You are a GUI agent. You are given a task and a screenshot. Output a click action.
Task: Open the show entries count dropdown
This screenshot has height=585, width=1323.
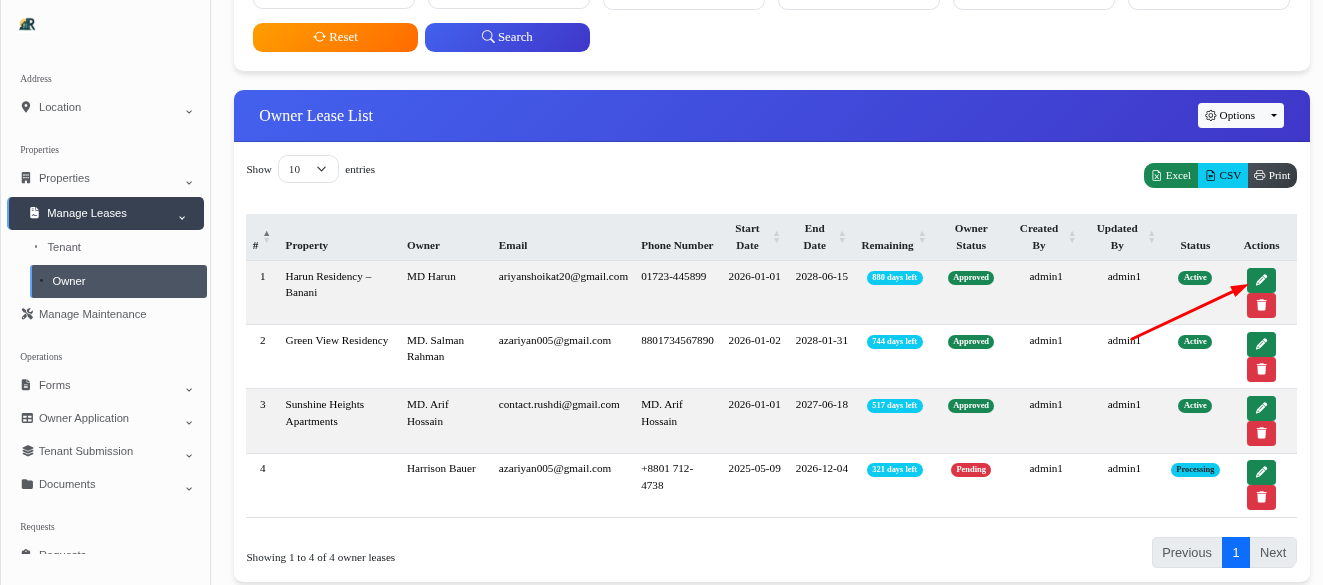click(308, 169)
